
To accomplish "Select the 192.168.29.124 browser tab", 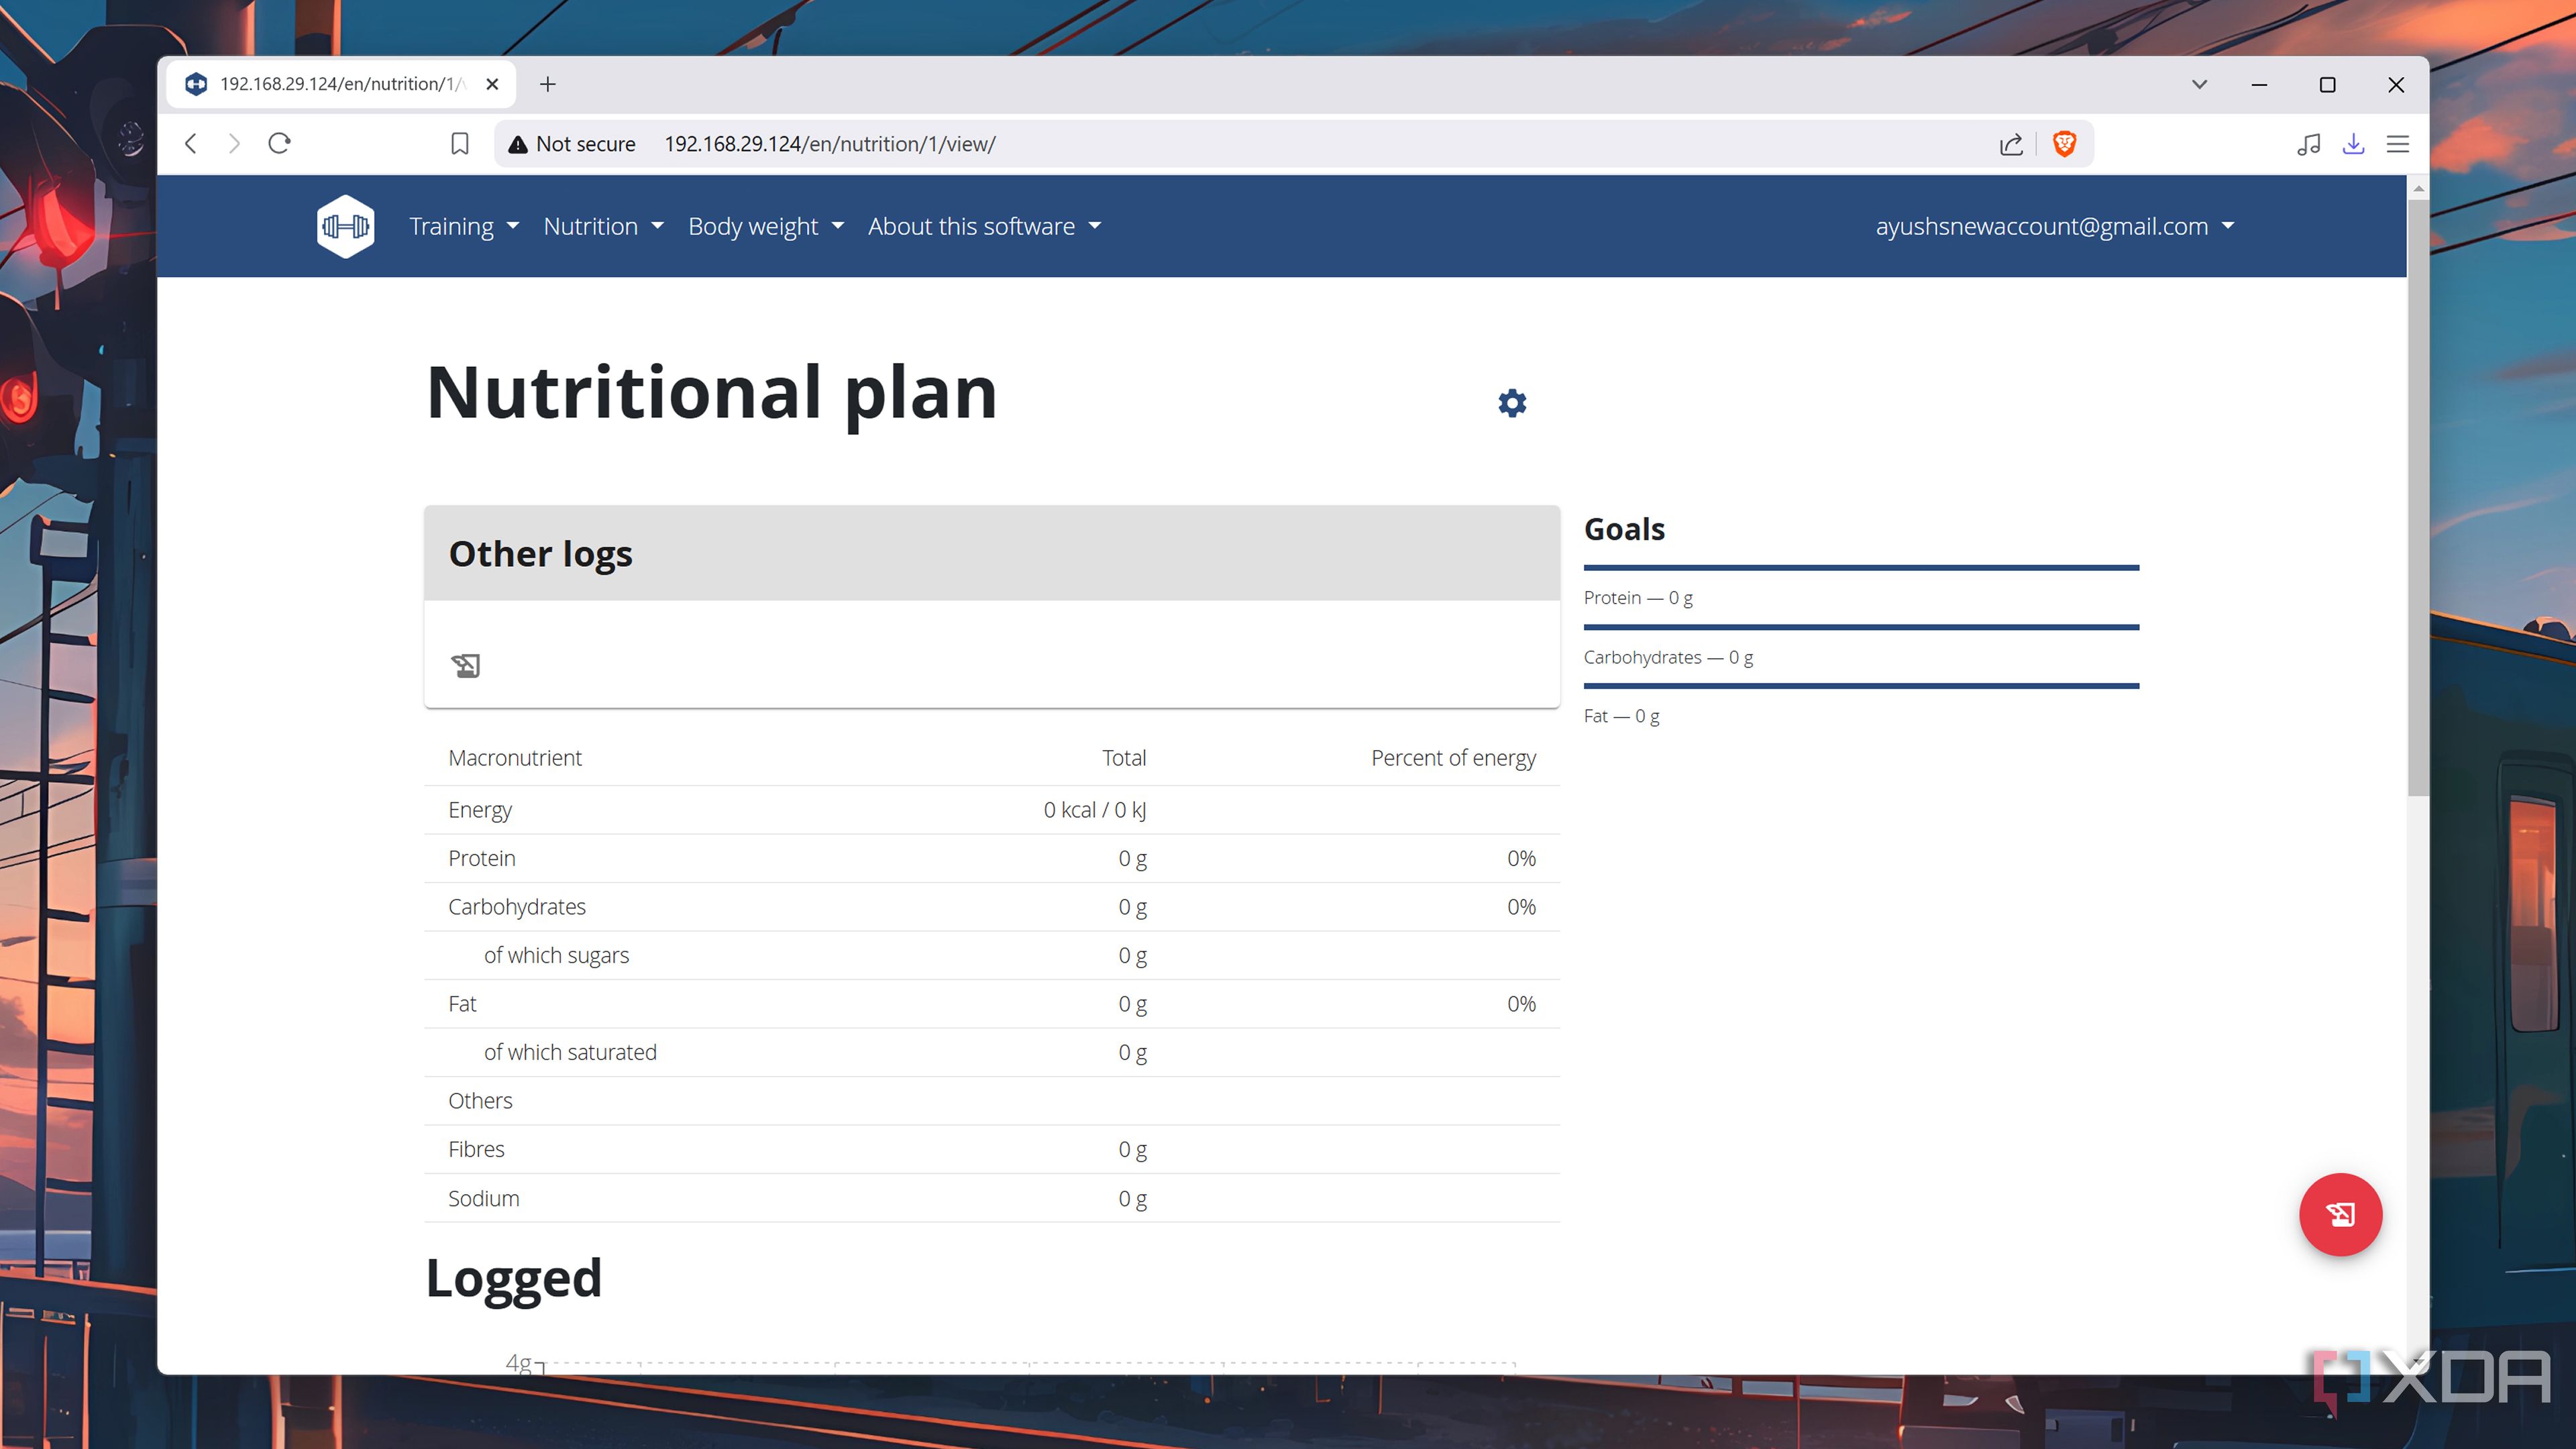I will pos(341,84).
